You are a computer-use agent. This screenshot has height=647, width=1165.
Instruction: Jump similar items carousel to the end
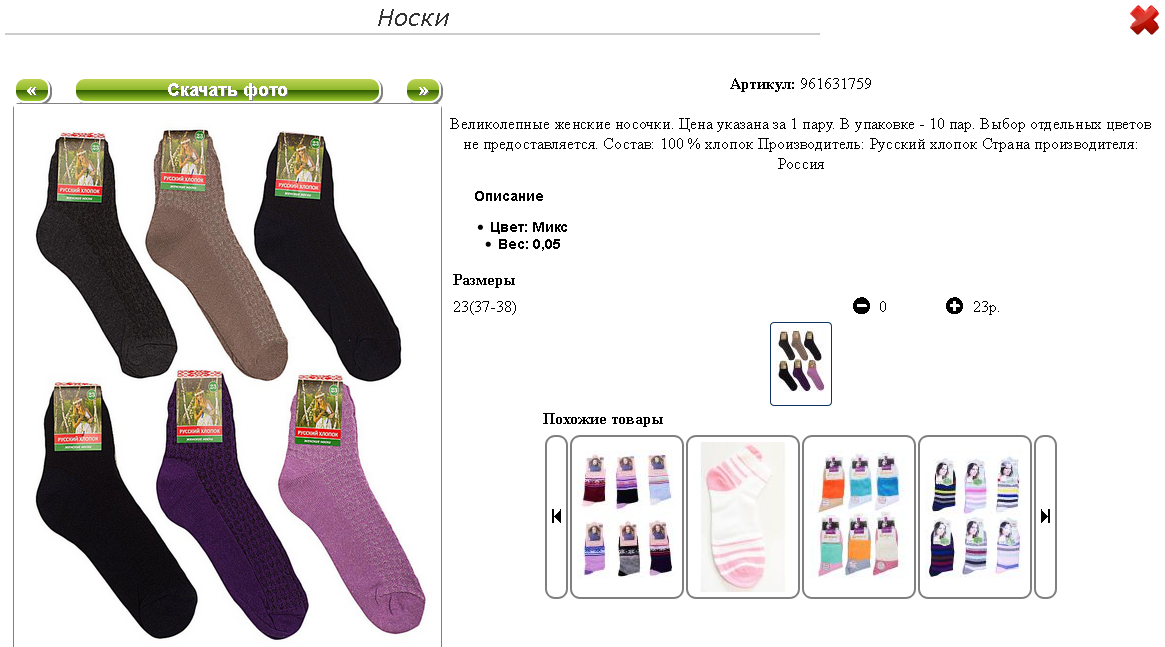point(1045,516)
